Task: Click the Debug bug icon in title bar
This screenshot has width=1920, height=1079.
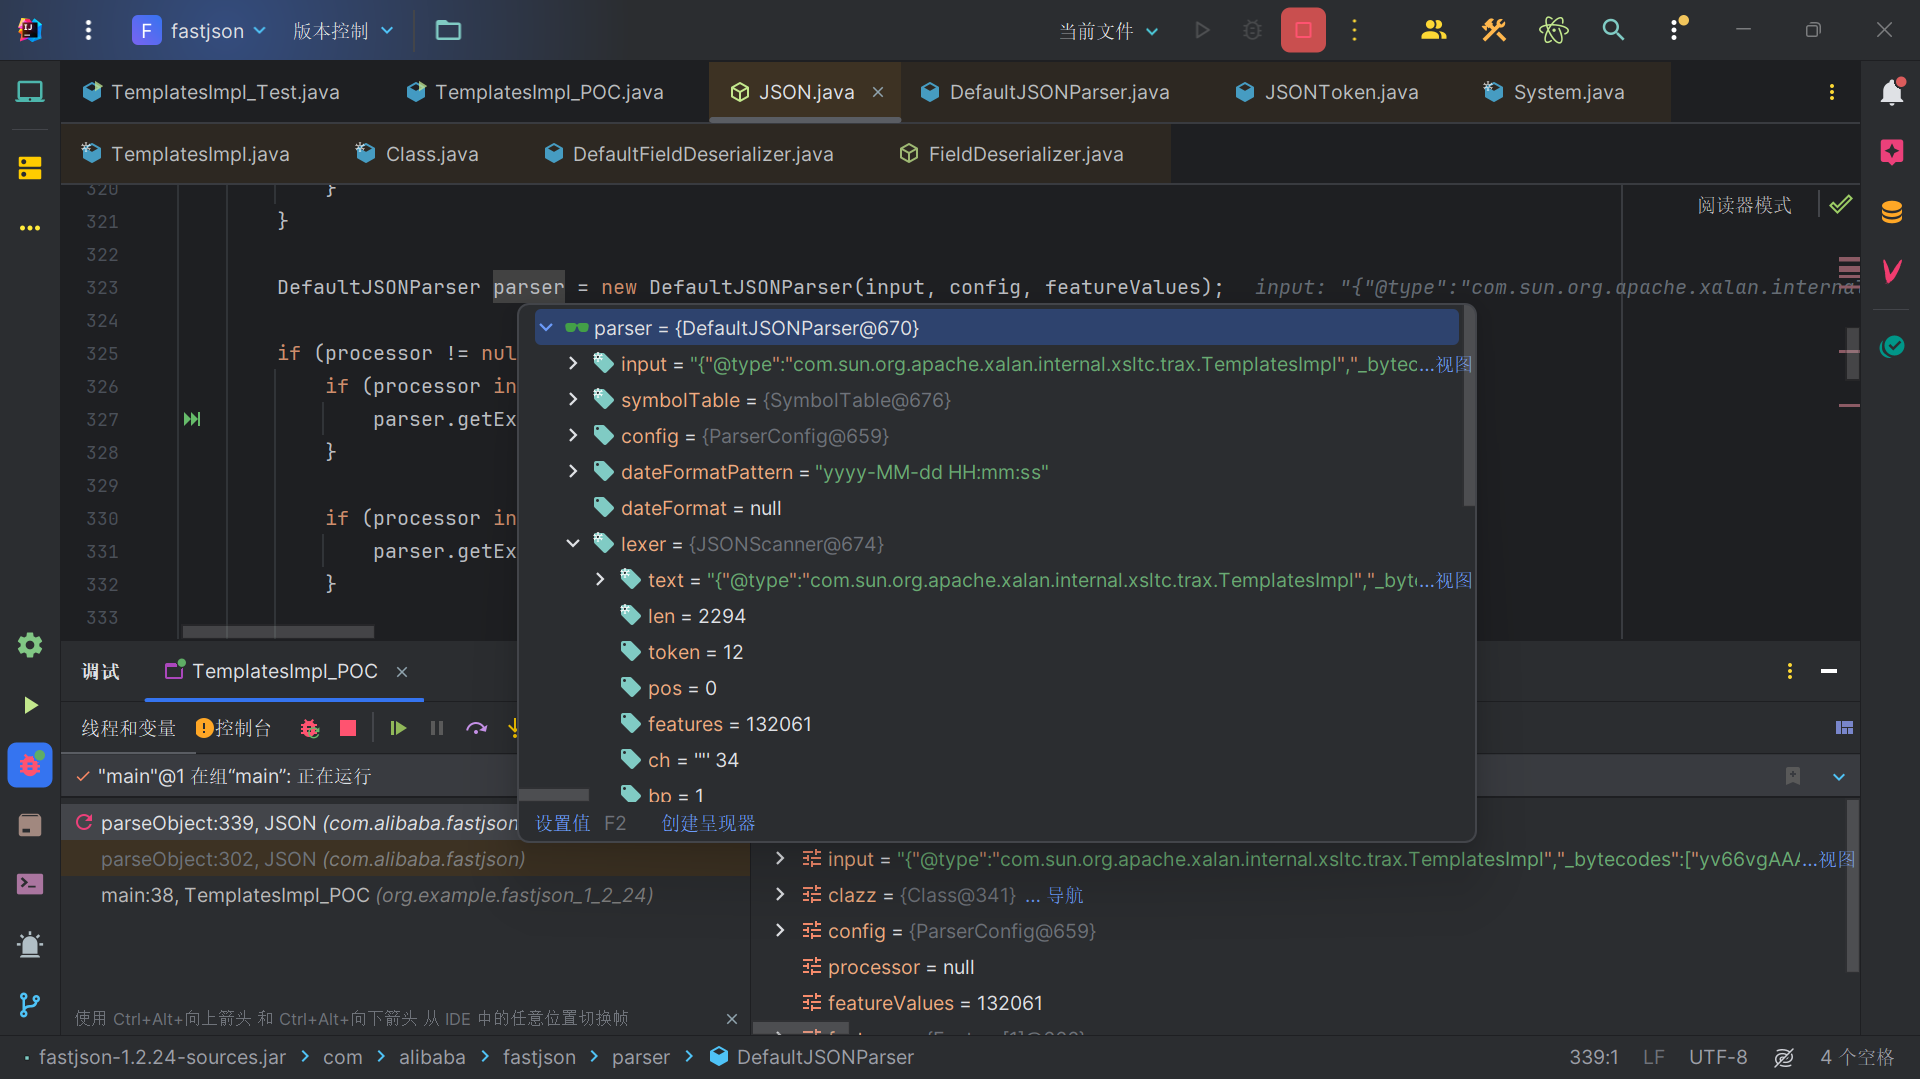Action: (1252, 31)
